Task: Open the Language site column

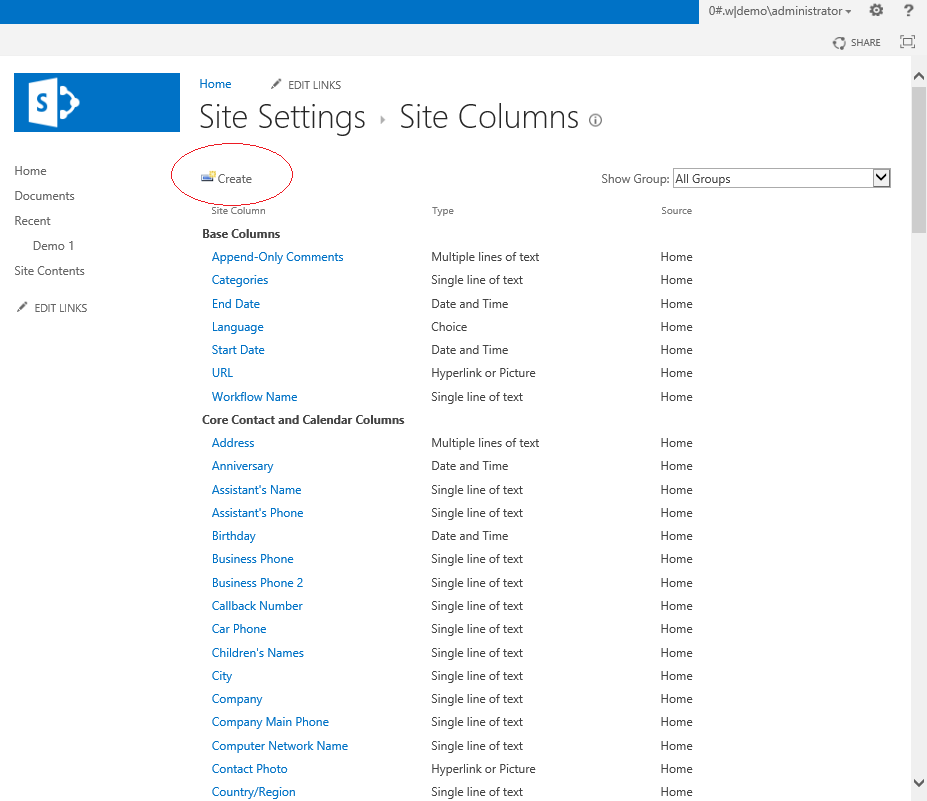Action: click(x=237, y=326)
